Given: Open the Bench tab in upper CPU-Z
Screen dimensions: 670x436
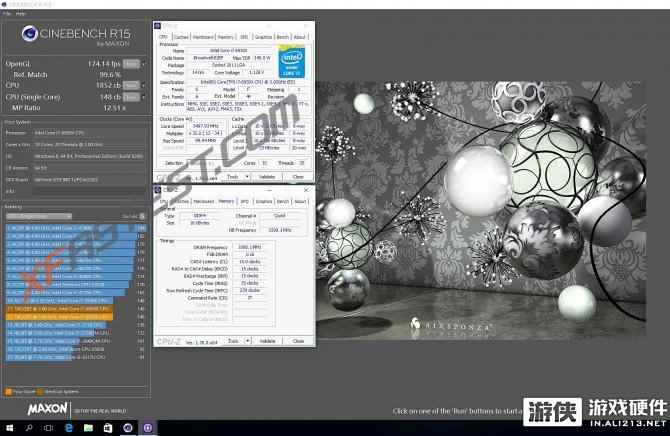Looking at the screenshot, I should [282, 37].
